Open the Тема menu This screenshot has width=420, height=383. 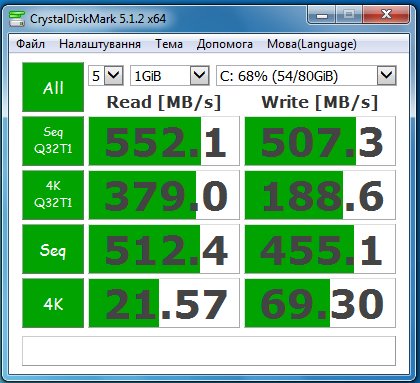pyautogui.click(x=169, y=44)
